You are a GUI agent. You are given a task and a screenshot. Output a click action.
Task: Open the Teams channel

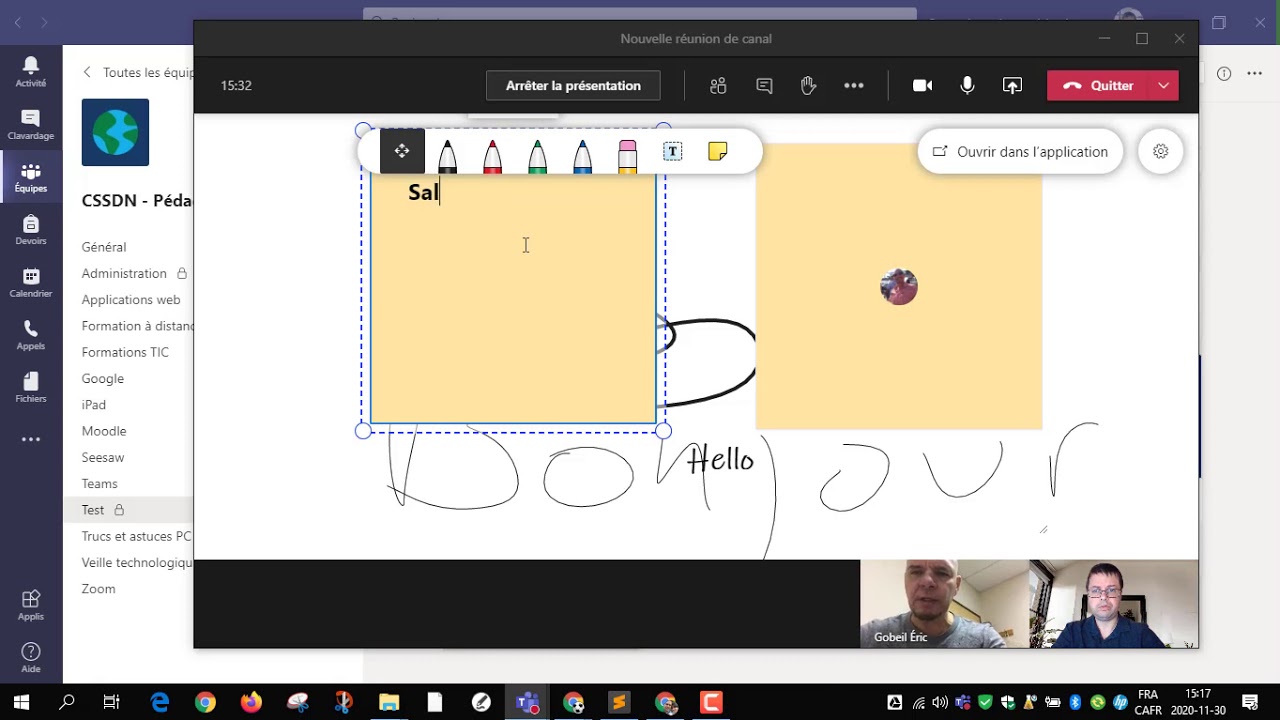pos(100,483)
